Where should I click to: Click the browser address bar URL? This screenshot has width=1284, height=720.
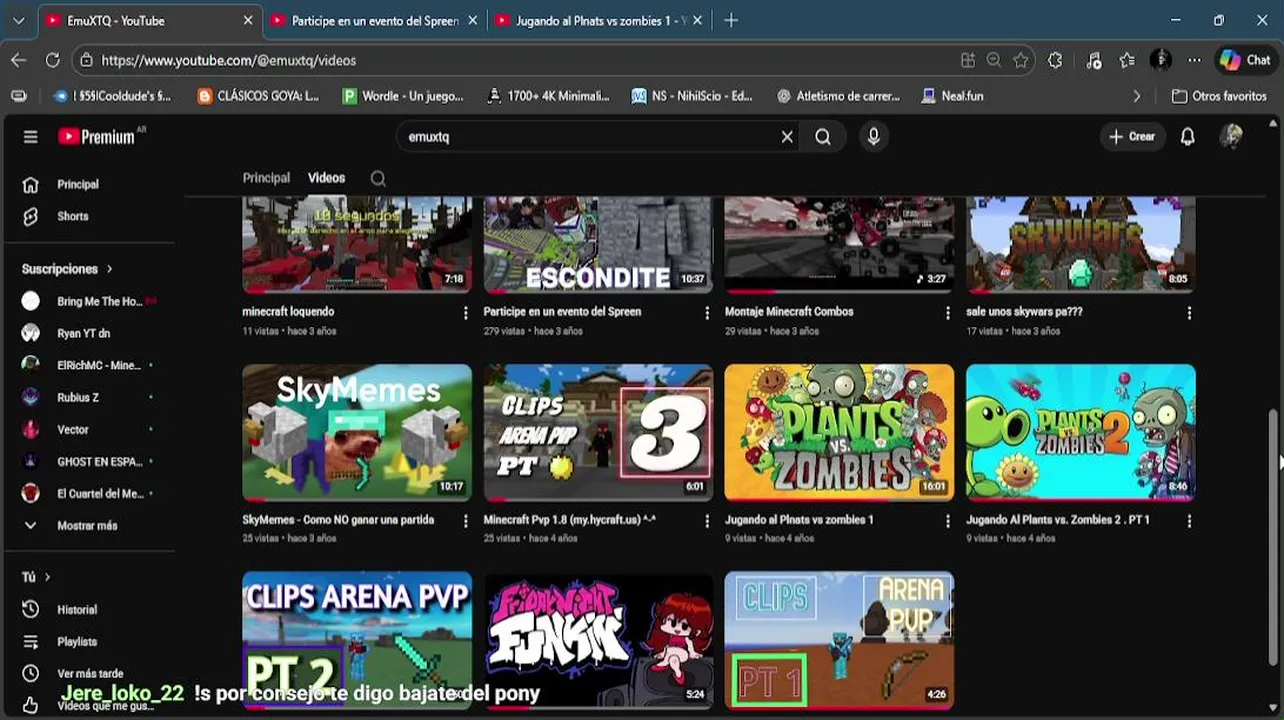228,60
